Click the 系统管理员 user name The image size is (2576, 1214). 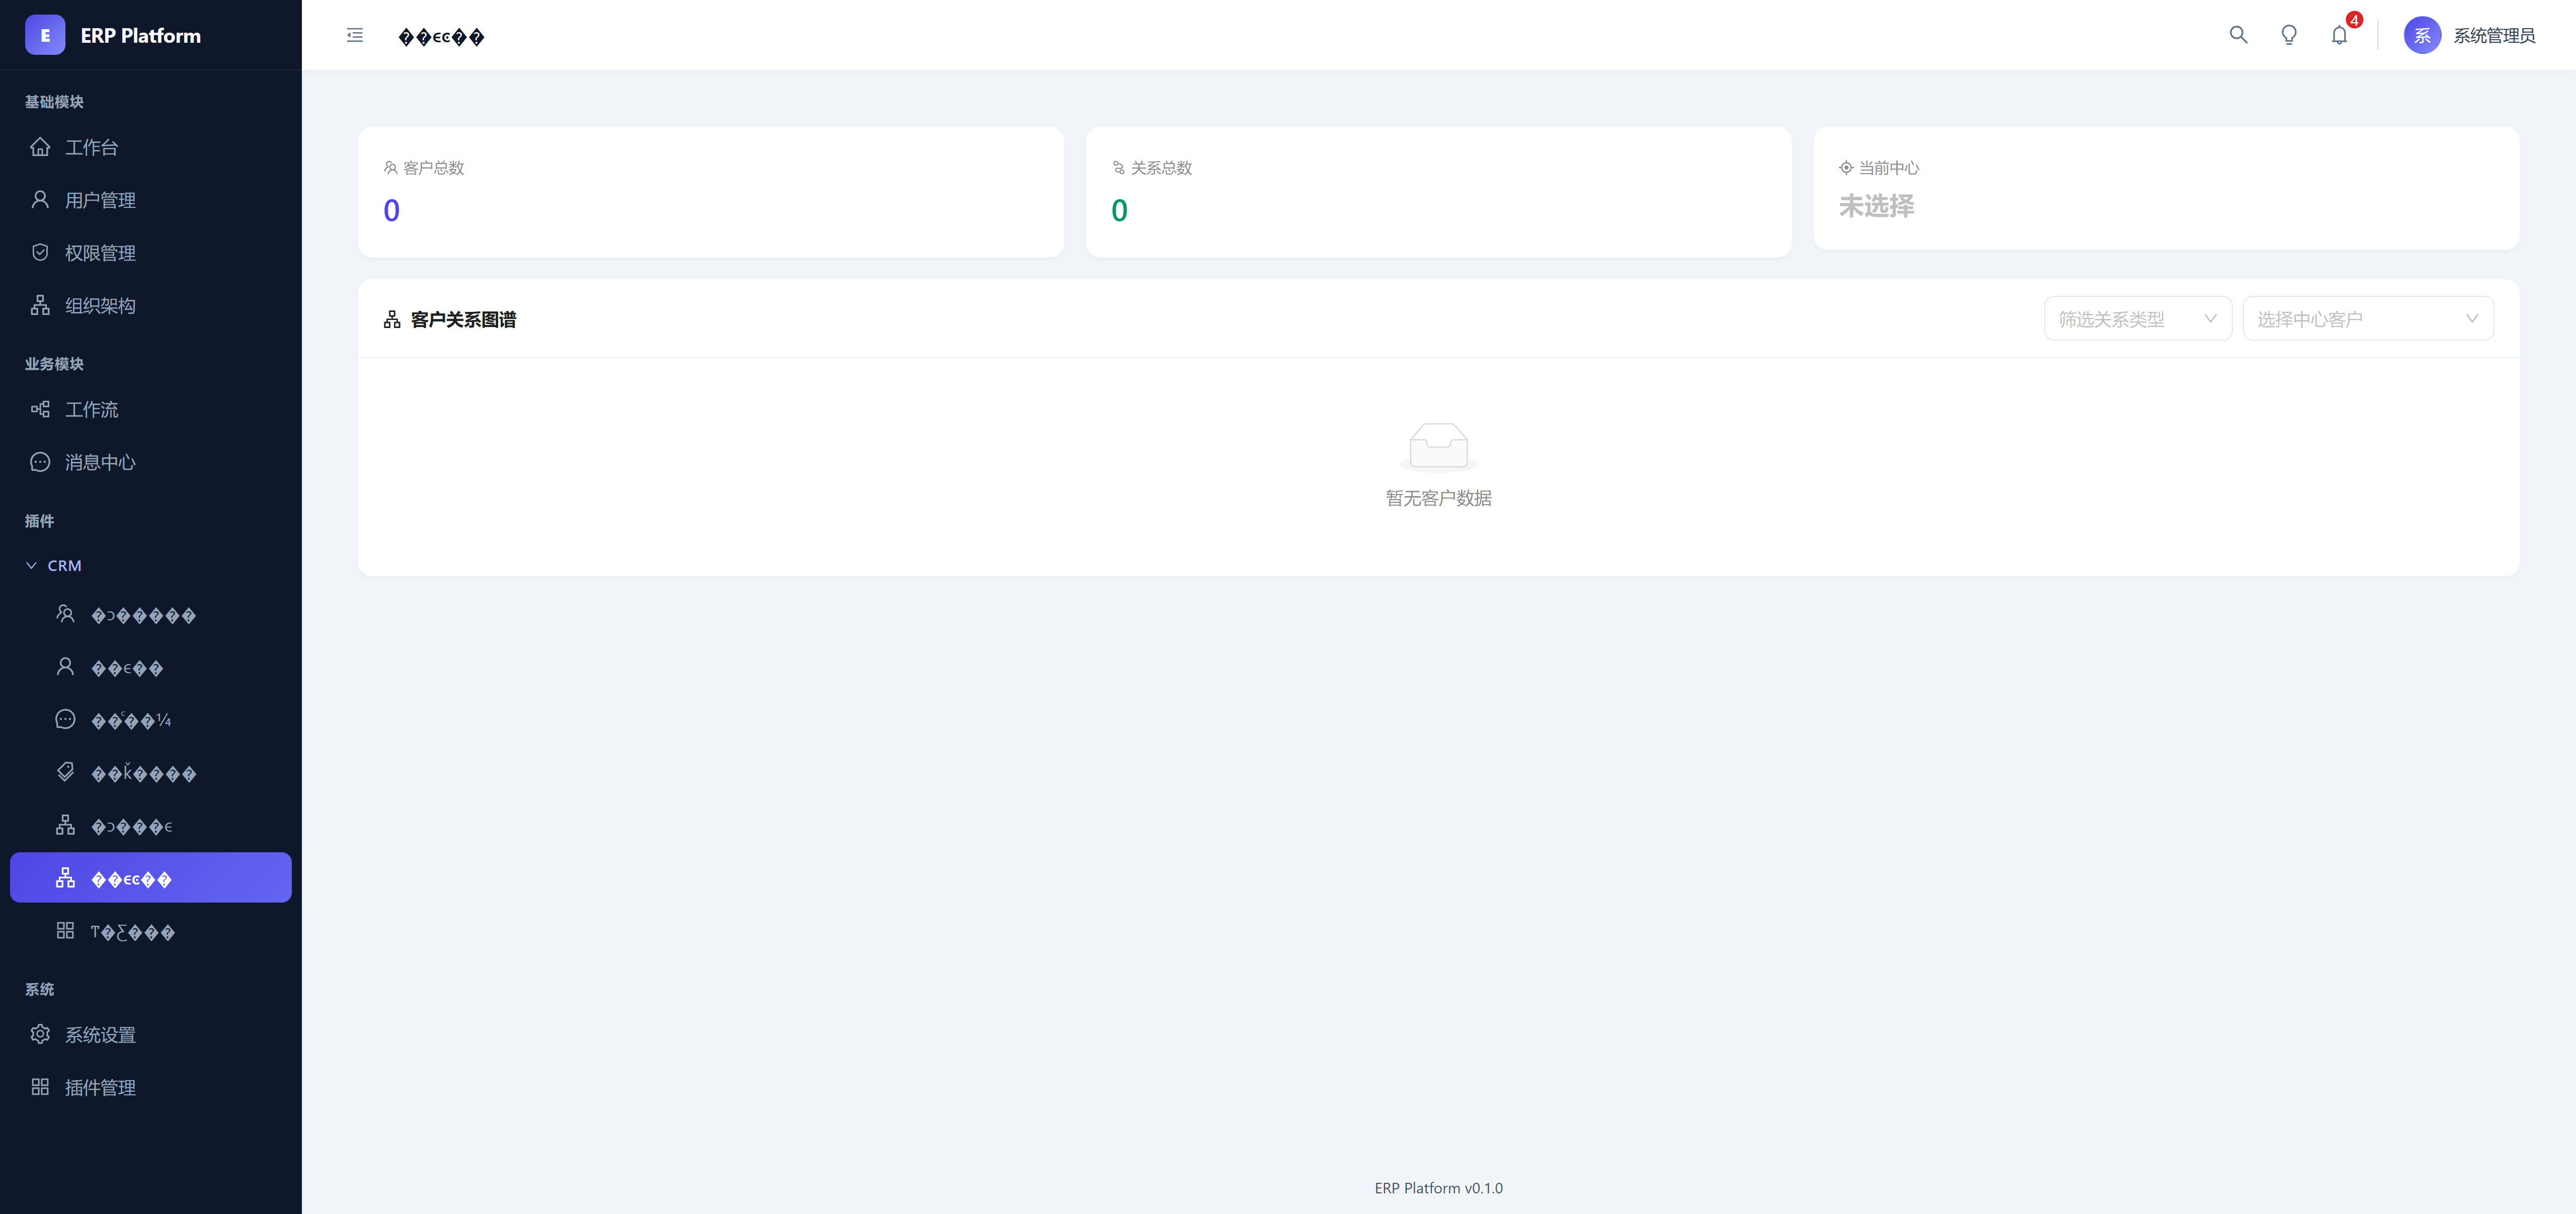pos(2493,36)
